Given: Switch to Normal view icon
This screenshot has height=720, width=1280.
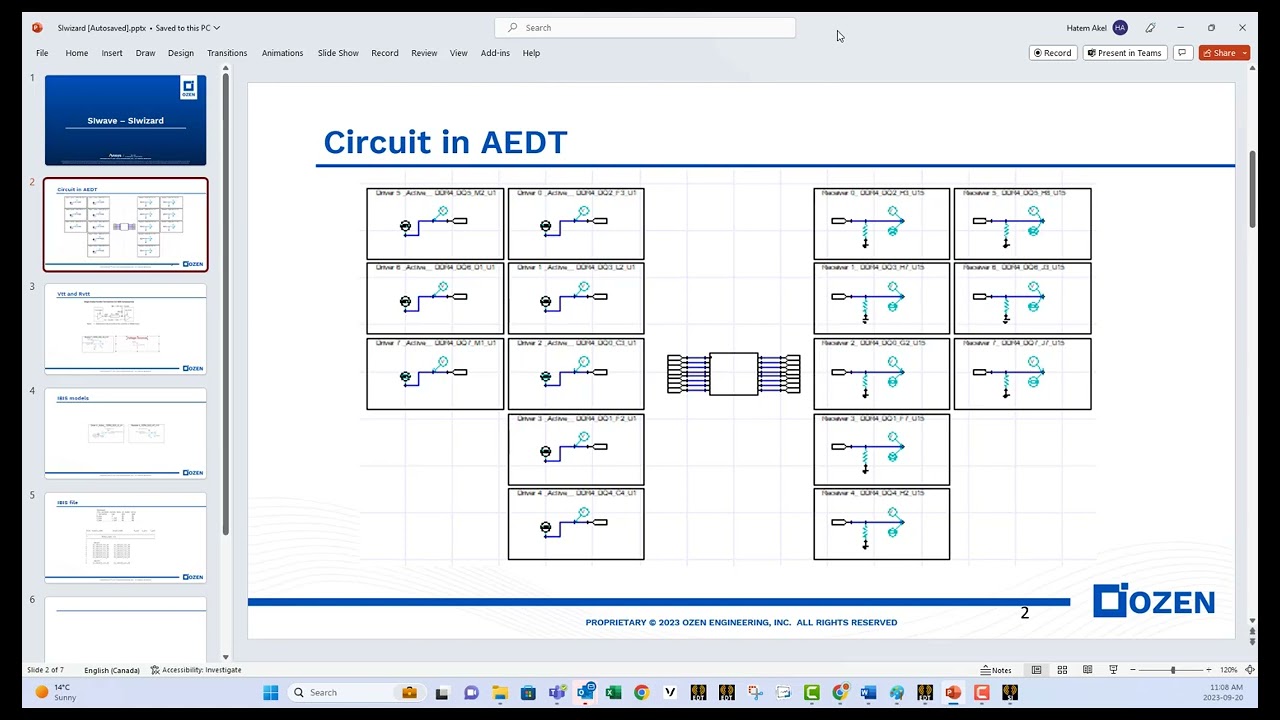Looking at the screenshot, I should click(1037, 670).
